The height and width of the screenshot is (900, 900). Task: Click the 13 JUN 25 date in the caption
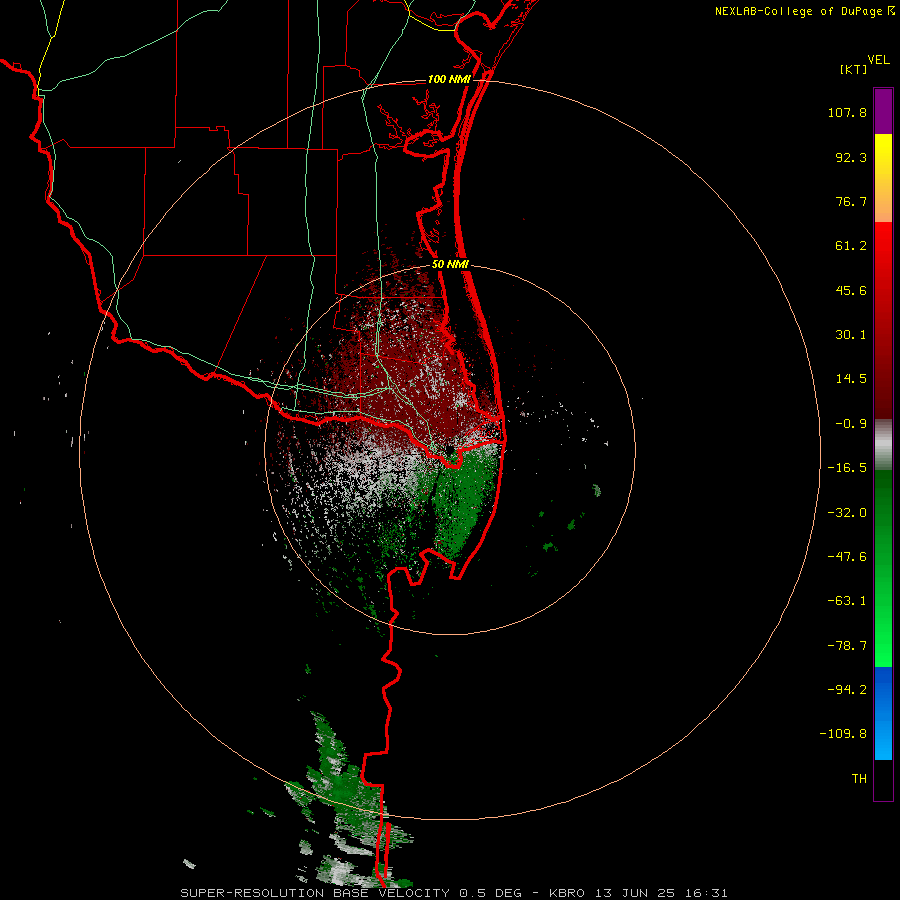[635, 893]
